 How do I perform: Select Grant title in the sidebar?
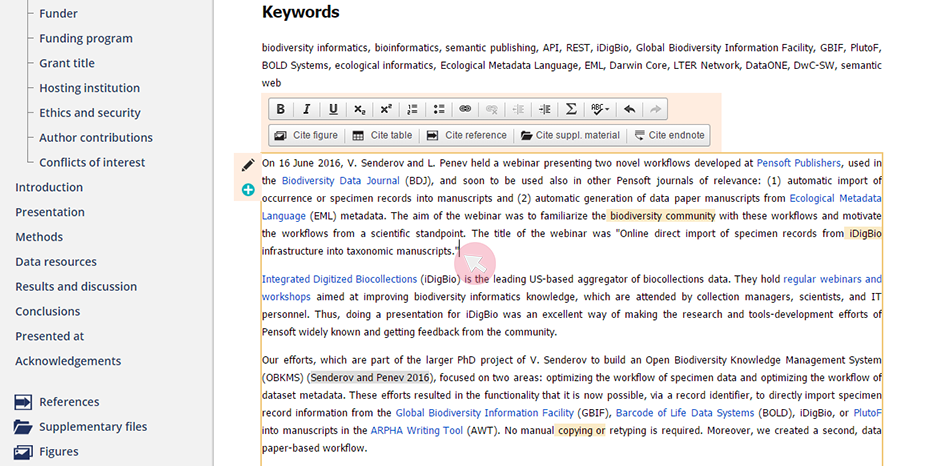click(67, 63)
